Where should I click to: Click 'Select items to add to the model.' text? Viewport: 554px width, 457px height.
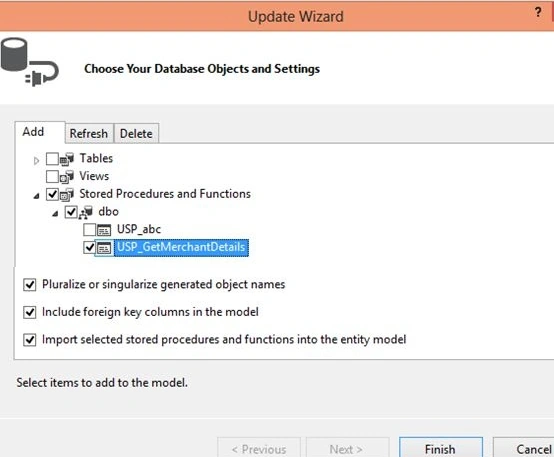tap(102, 382)
